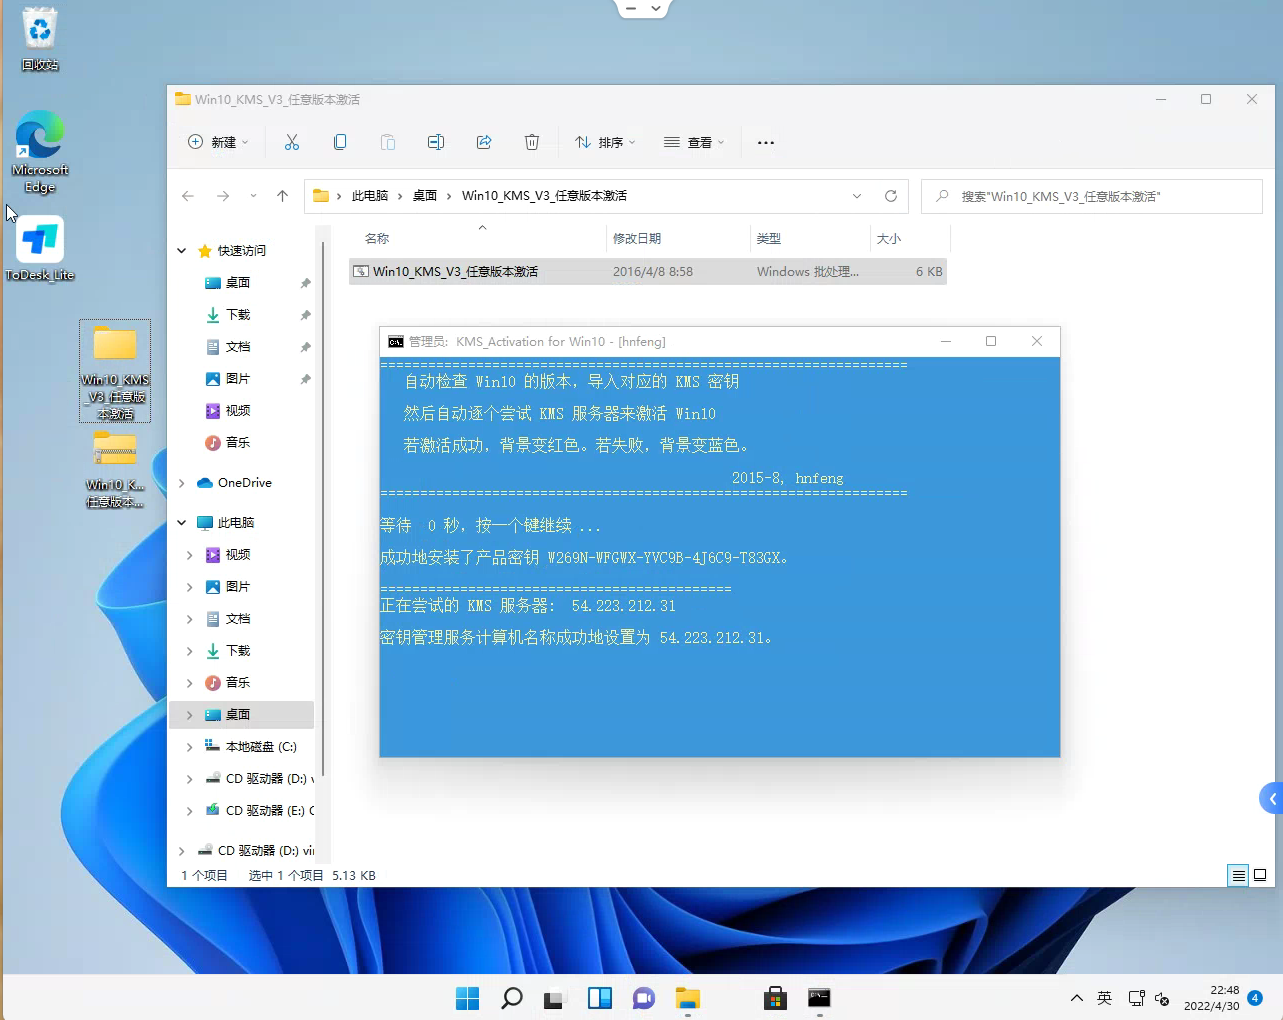The height and width of the screenshot is (1020, 1283).
Task: Refresh the current folder
Action: [891, 196]
